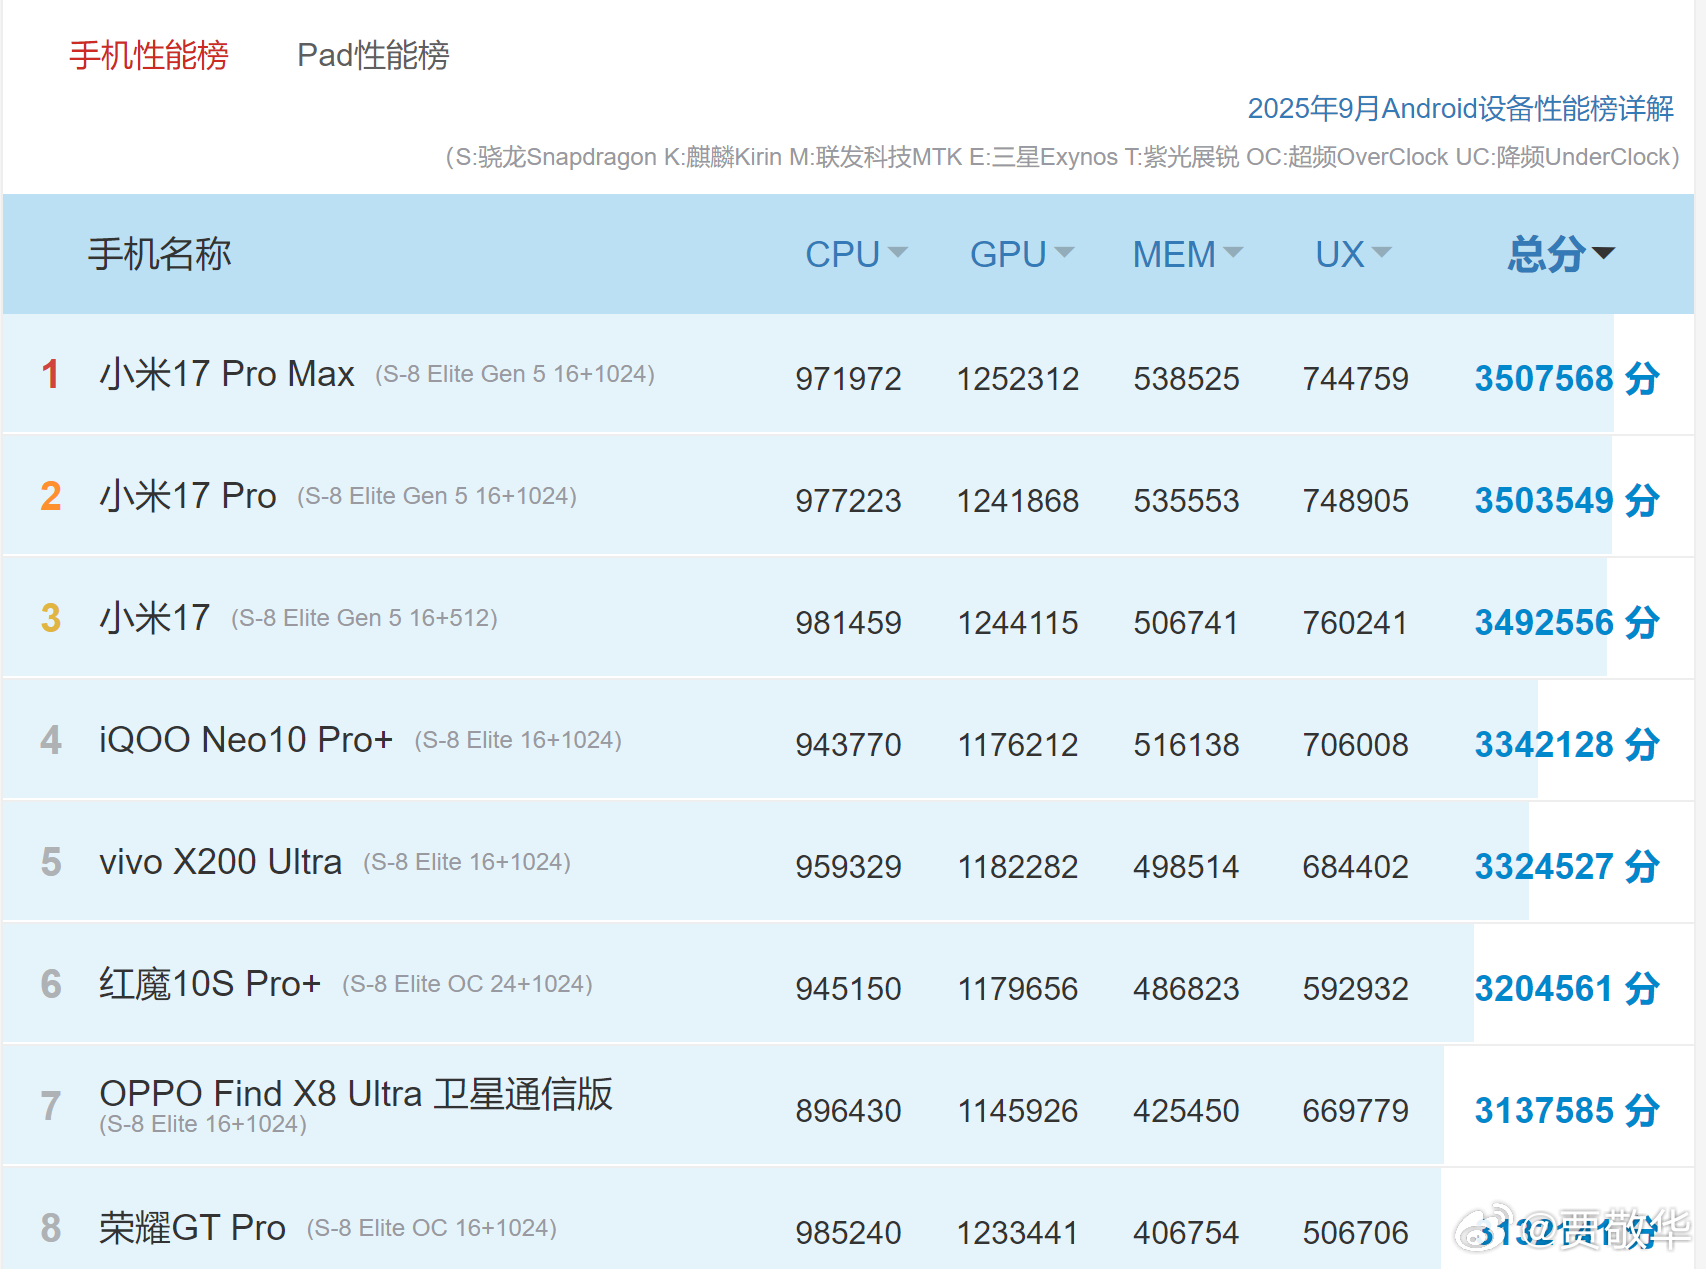This screenshot has height=1269, width=1706.
Task: Click GPU score 1179656
Action: point(1018,989)
